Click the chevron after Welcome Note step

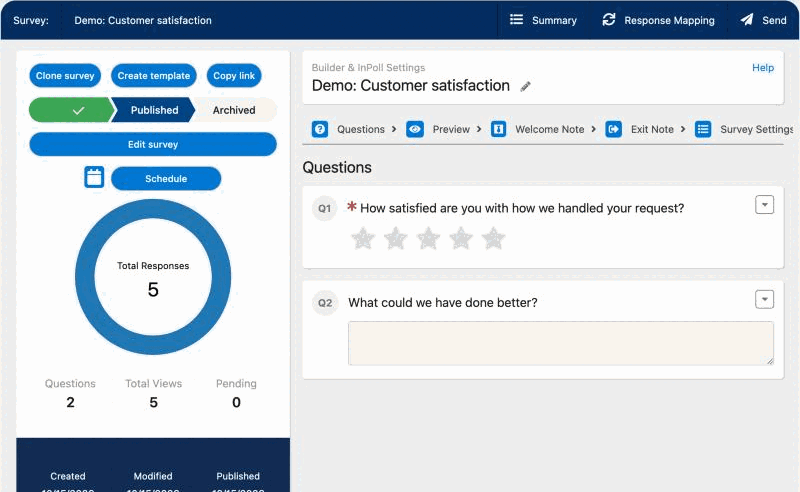(593, 129)
